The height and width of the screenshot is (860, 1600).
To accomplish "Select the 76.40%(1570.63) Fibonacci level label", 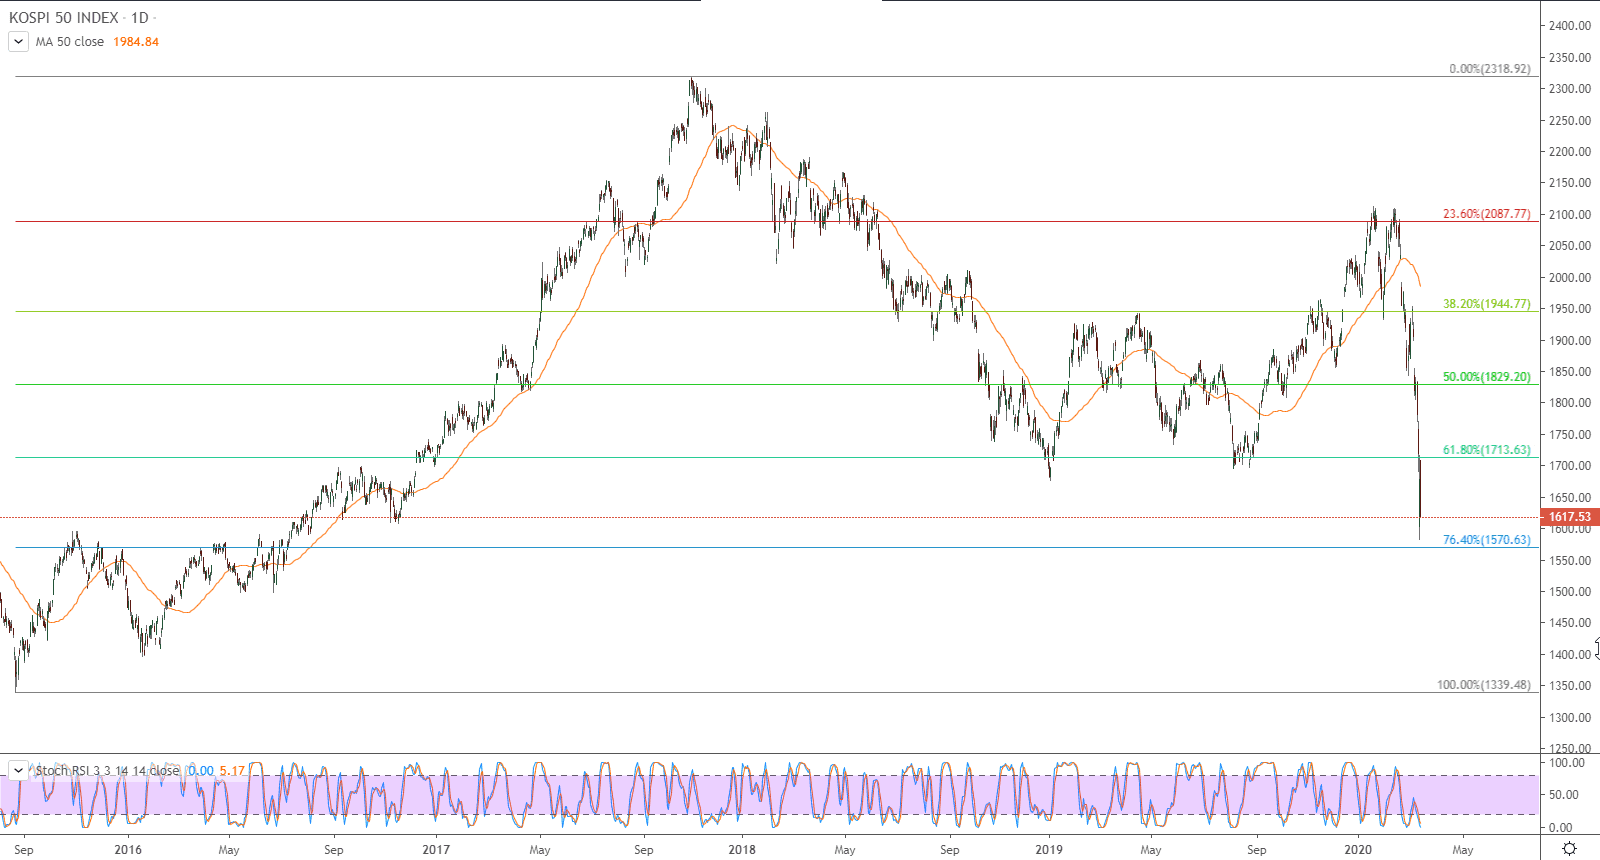I will [1486, 540].
